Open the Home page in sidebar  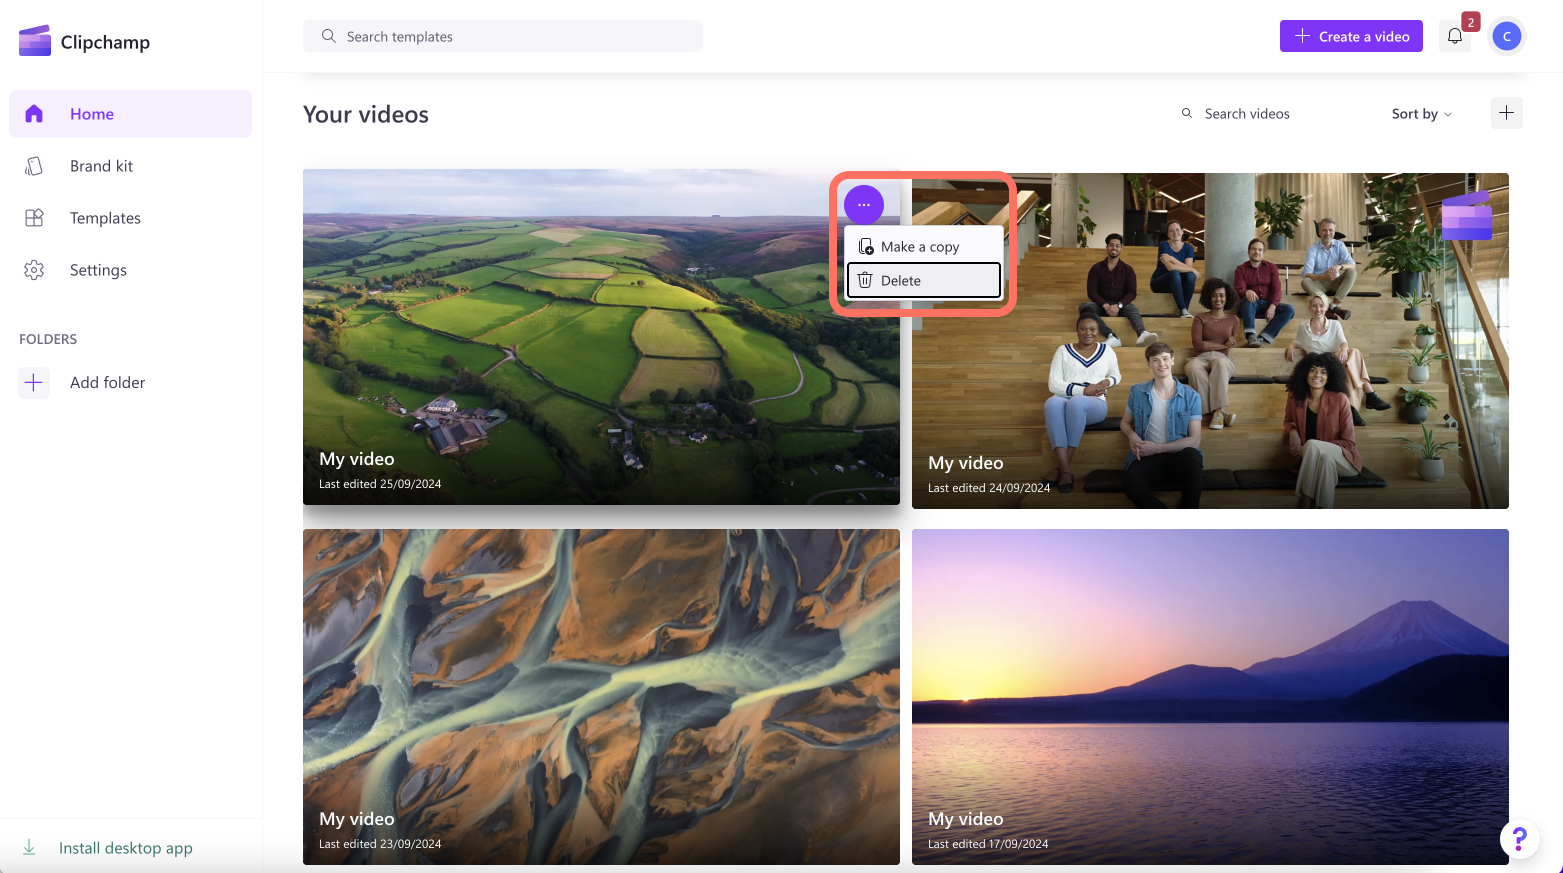click(130, 114)
